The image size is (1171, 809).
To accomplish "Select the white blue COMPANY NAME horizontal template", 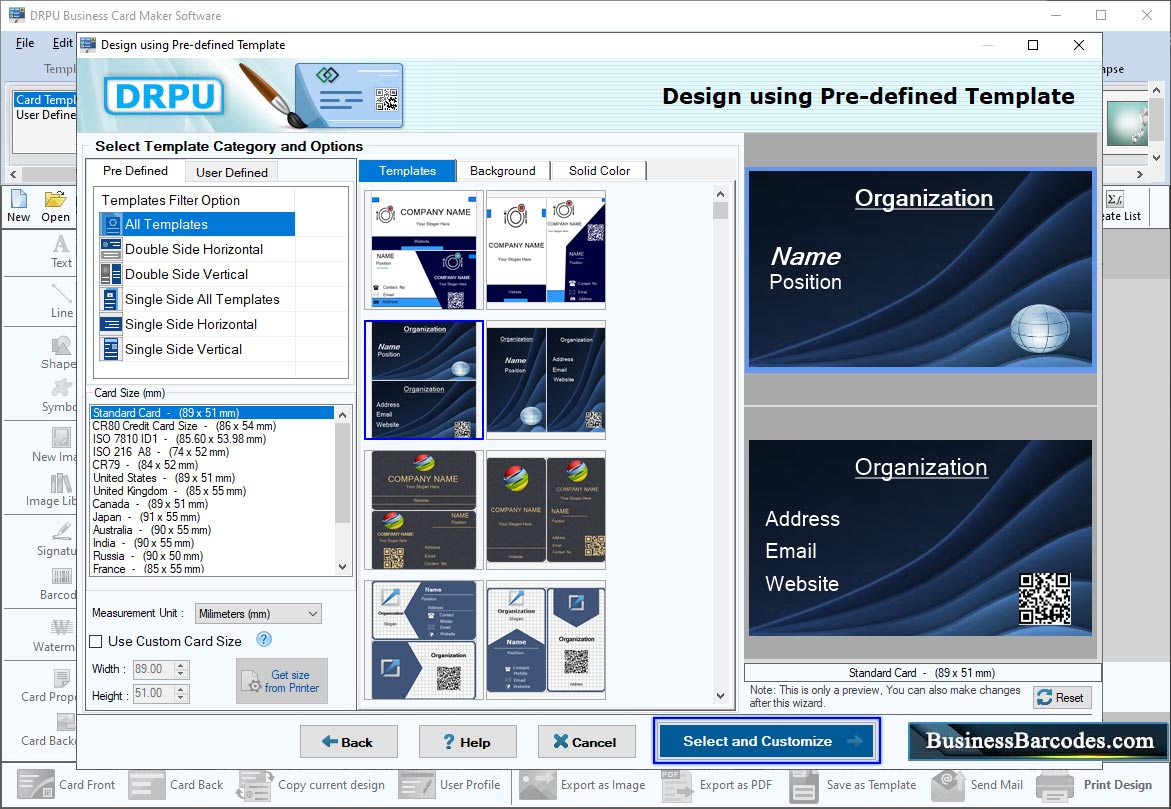I will [x=423, y=249].
